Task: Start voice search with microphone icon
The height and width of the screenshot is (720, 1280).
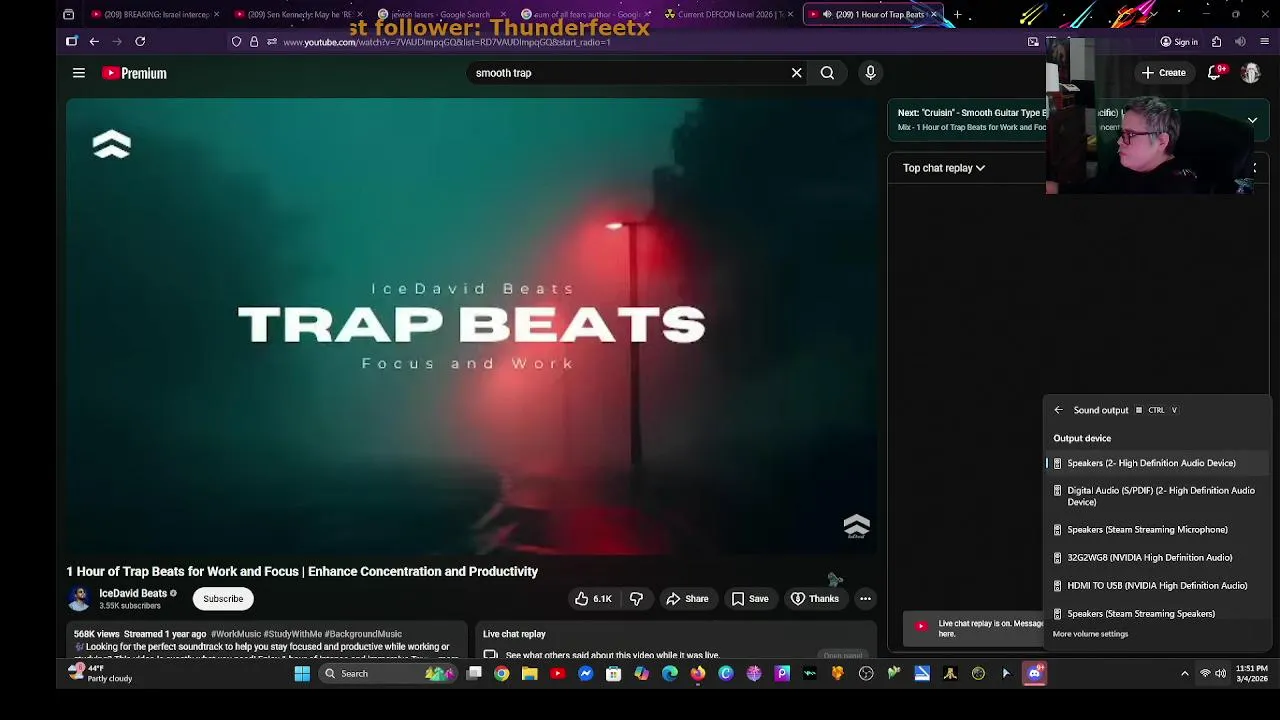Action: (x=870, y=73)
